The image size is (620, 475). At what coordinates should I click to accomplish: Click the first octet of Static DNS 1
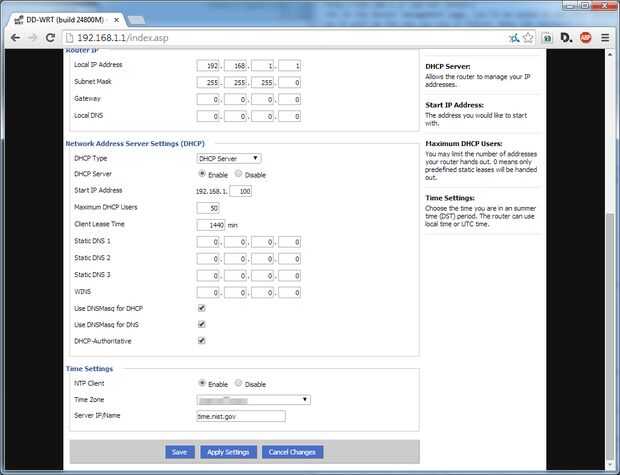coord(208,242)
